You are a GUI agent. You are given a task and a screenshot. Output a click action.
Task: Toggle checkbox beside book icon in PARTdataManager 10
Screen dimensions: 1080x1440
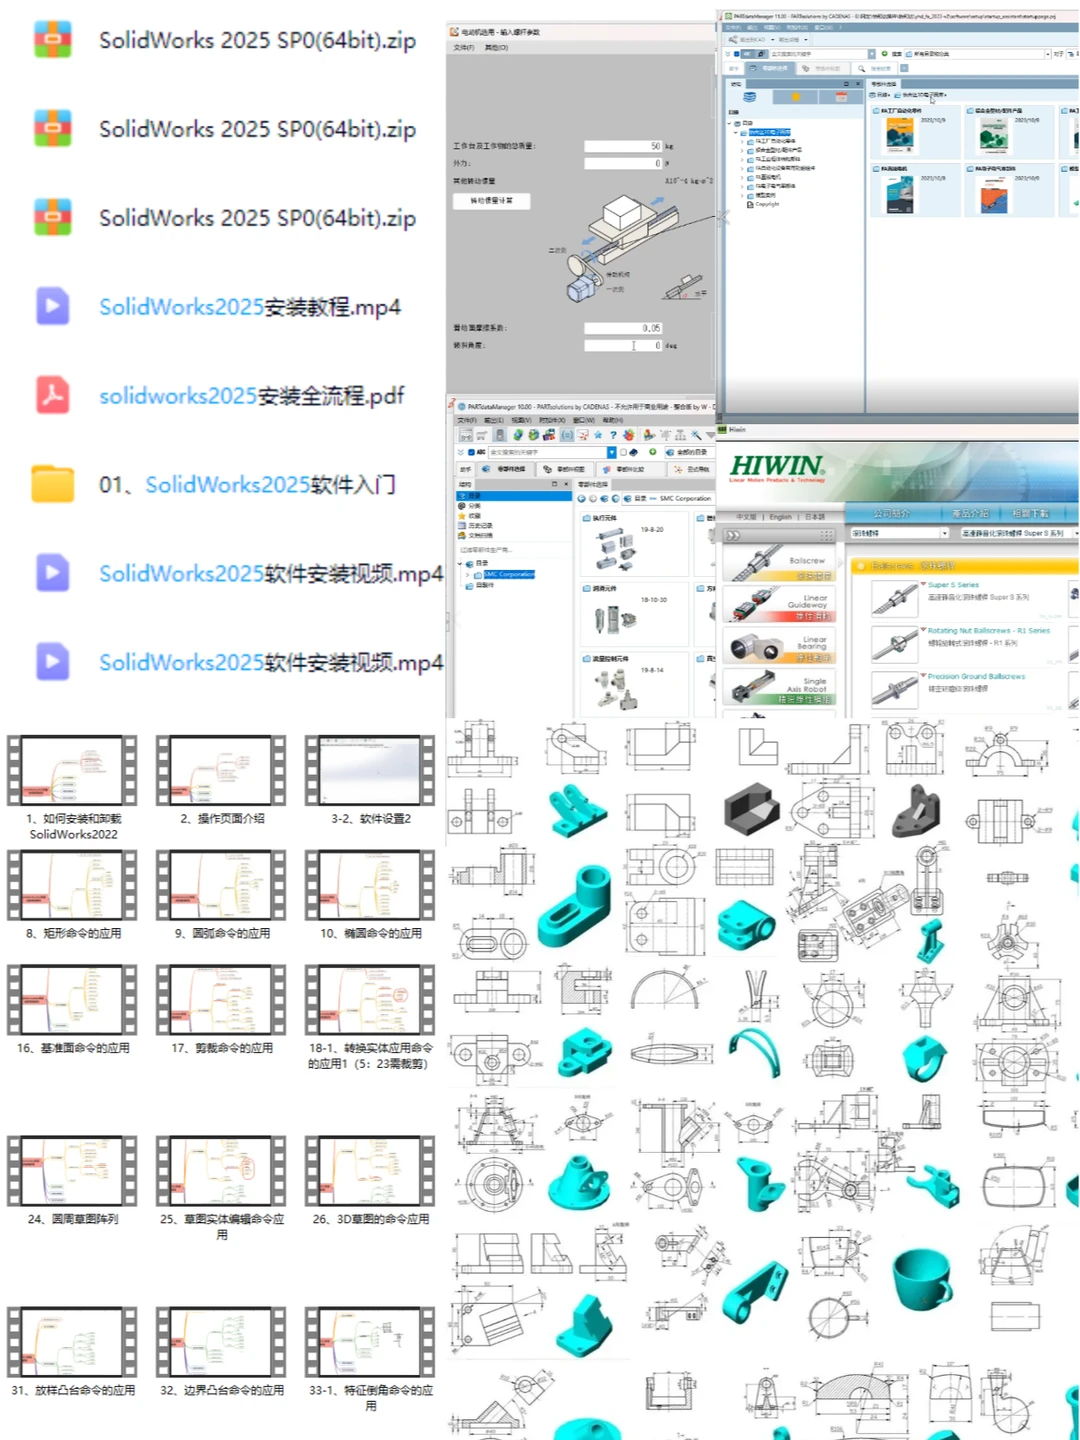(623, 452)
